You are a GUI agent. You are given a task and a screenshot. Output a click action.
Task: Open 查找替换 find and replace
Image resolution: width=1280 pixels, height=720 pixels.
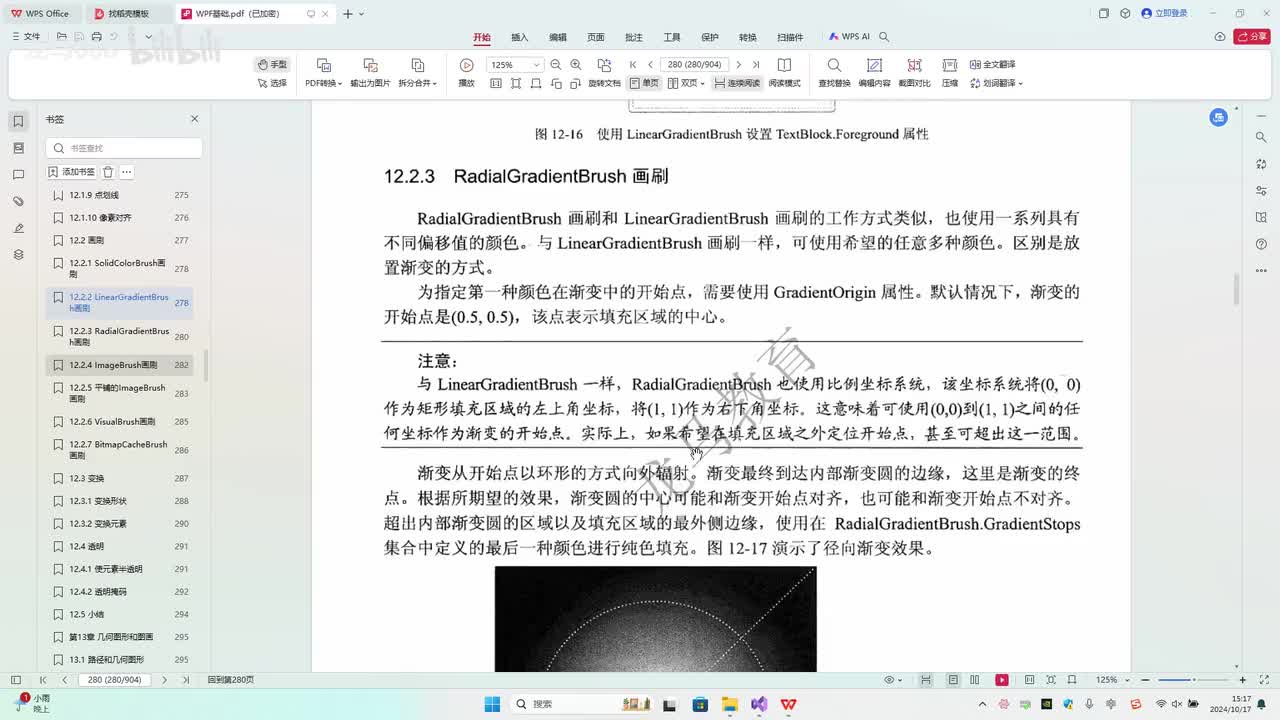pos(834,73)
